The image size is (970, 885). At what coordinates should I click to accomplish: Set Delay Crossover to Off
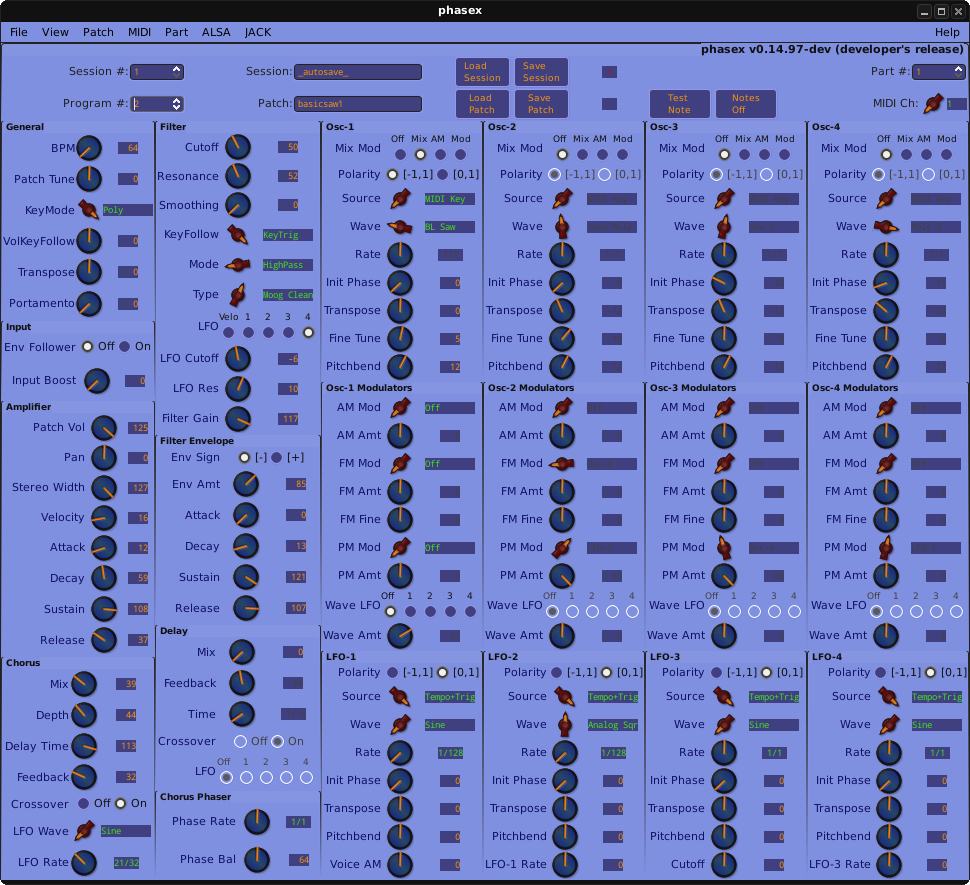(240, 741)
